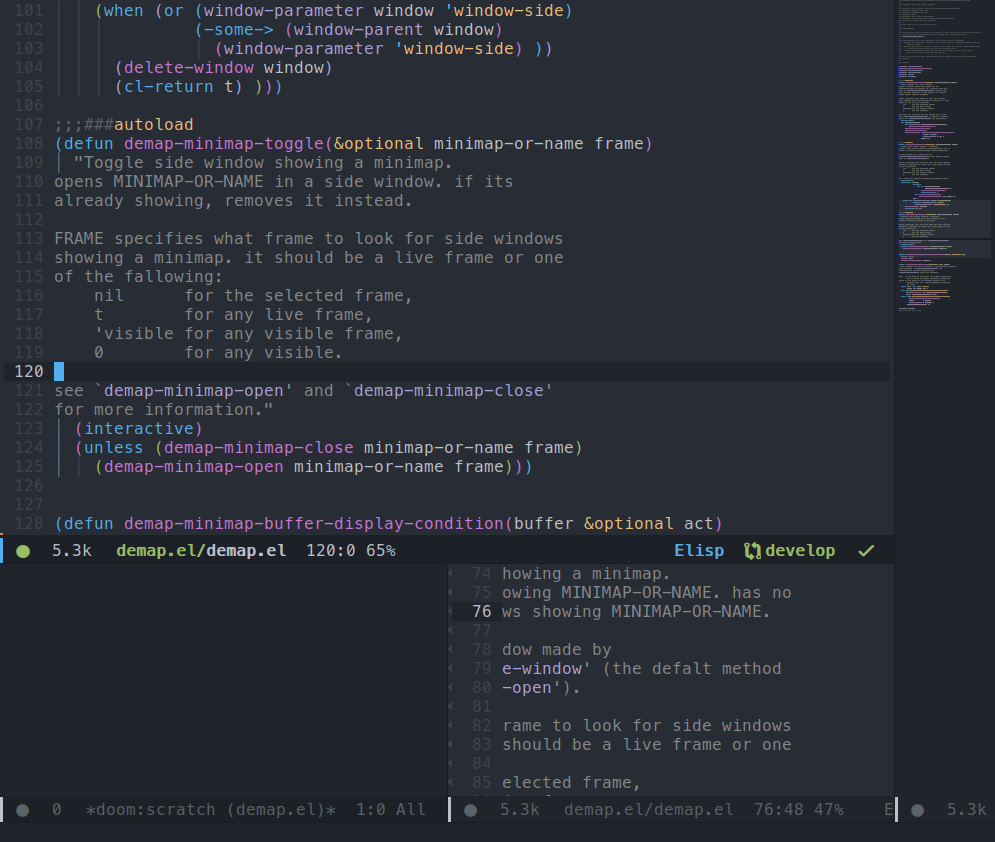Click the Elisp major mode indicator
995x842 pixels.
click(699, 551)
